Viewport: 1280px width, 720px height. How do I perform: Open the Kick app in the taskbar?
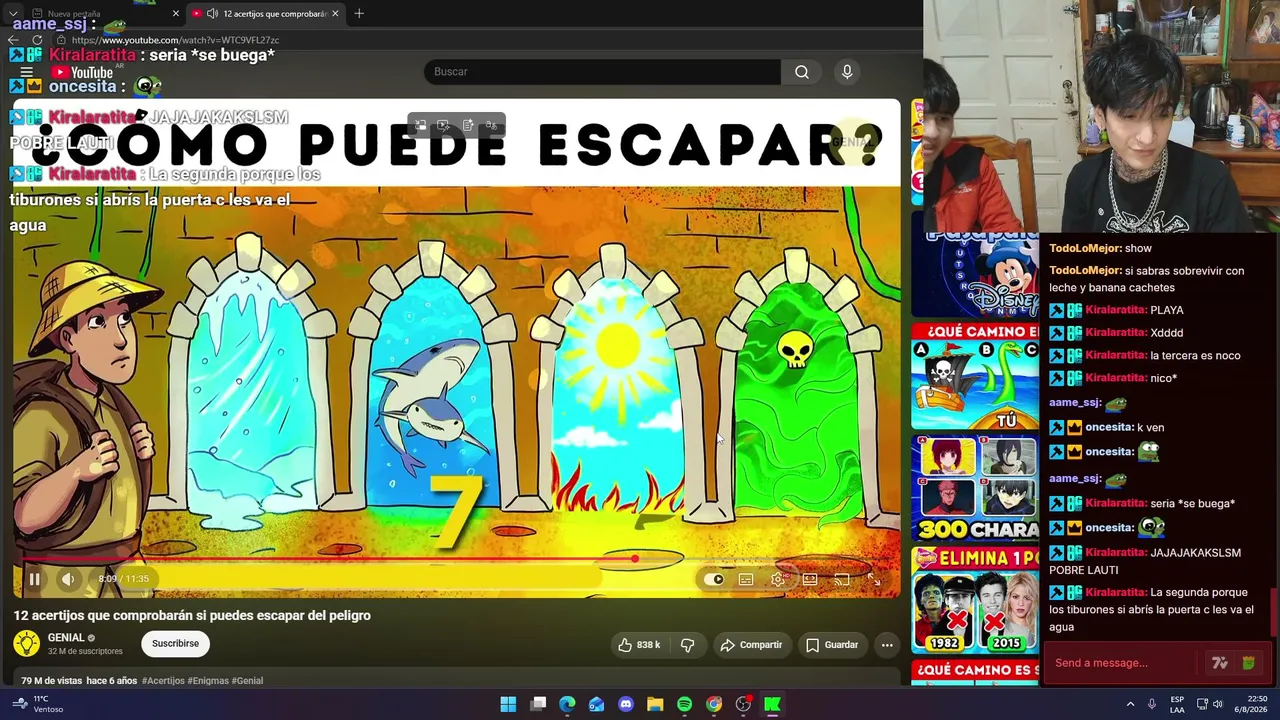[773, 705]
